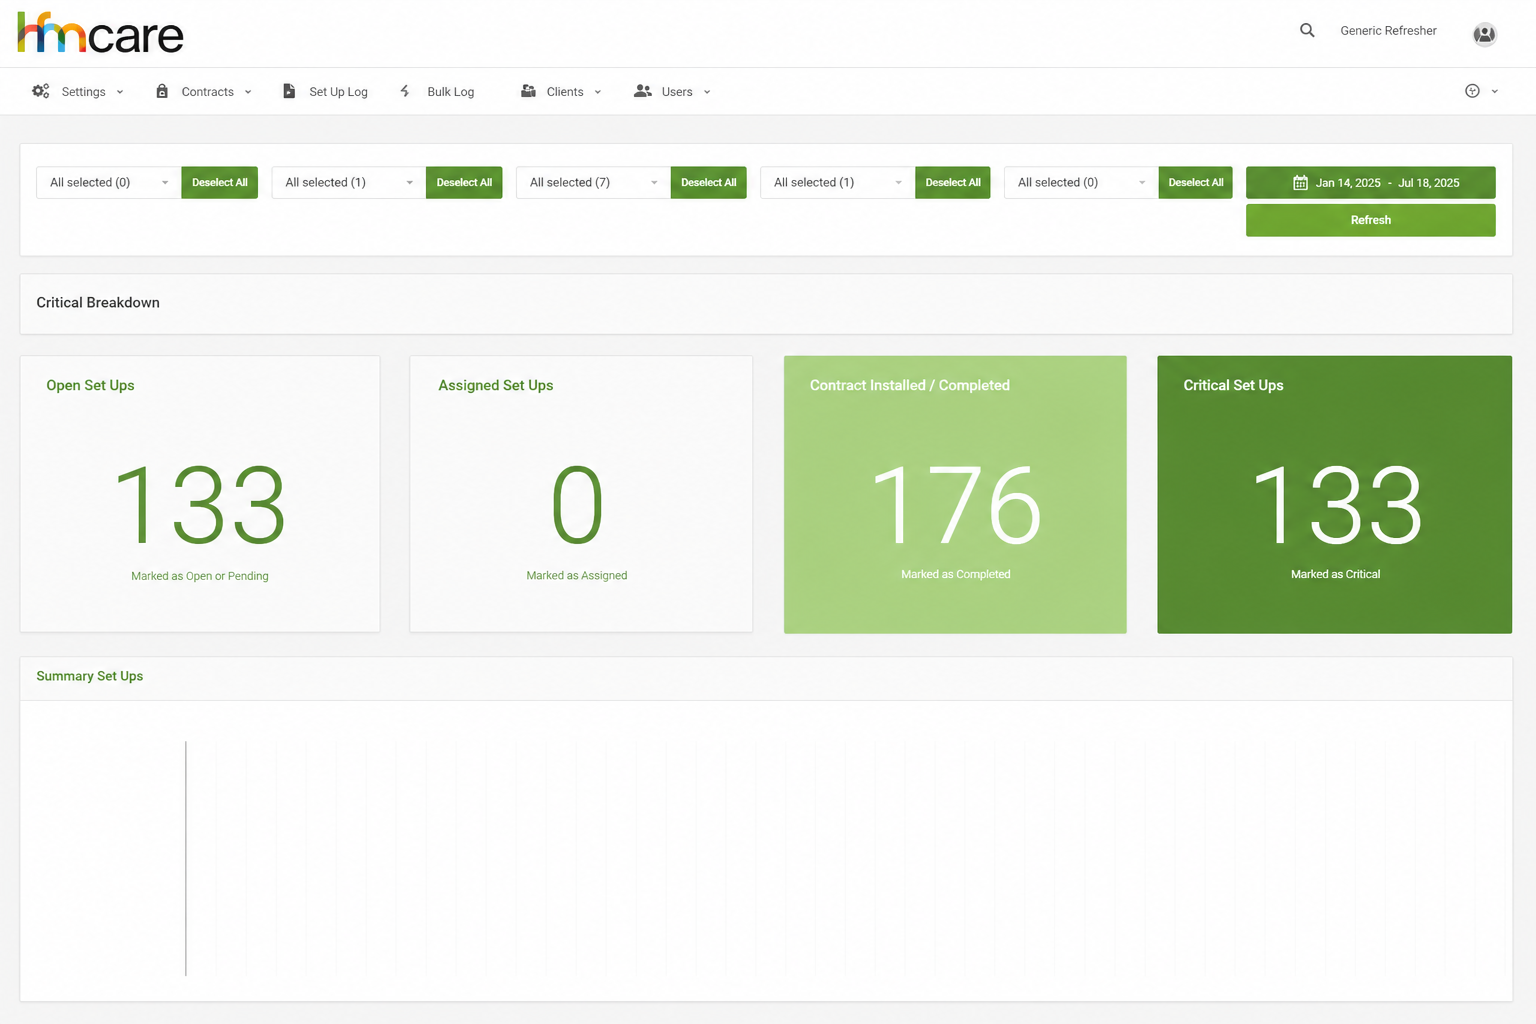Open the user avatar profile icon
1536x1024 pixels.
1484,34
